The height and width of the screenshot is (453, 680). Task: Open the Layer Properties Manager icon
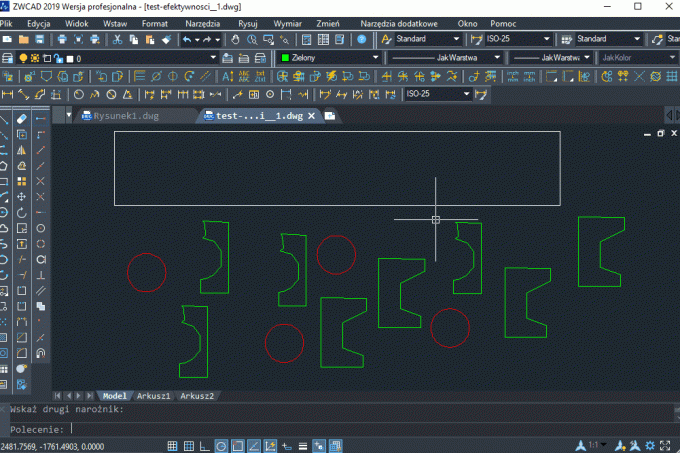[7, 58]
